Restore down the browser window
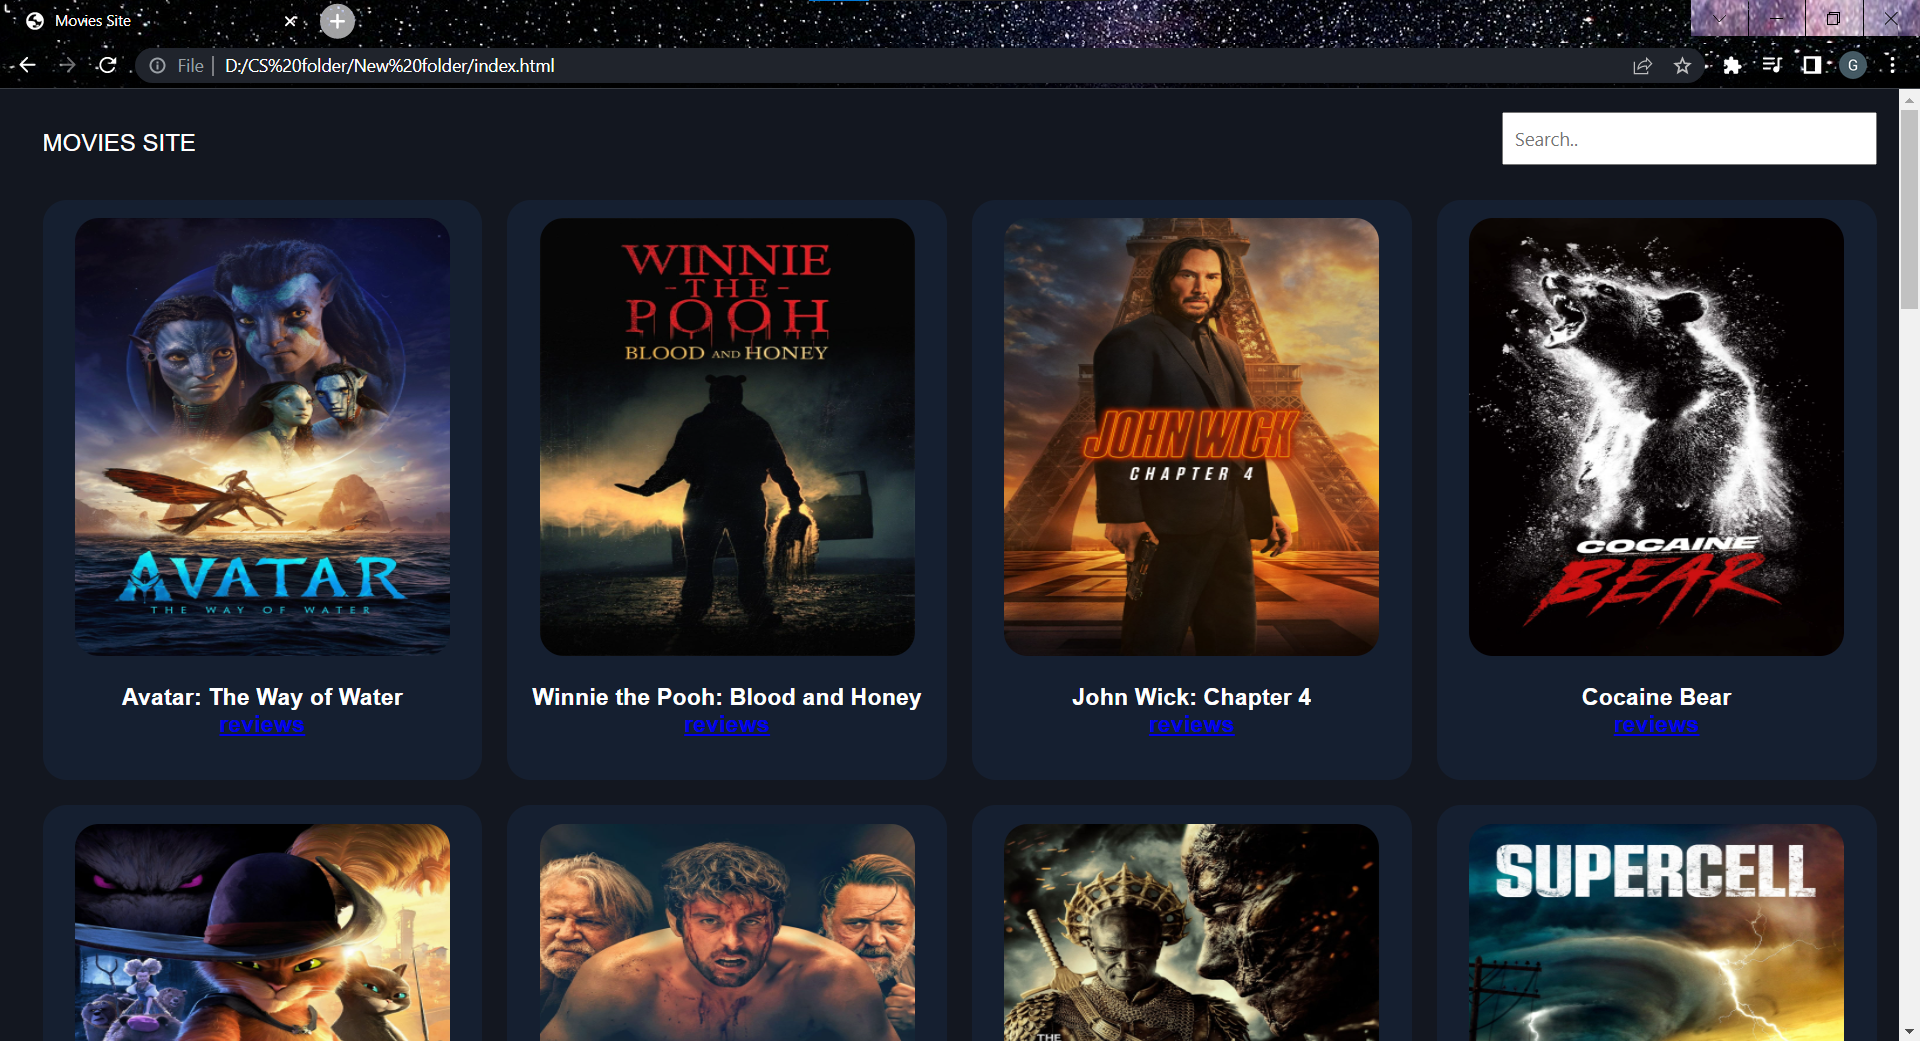The image size is (1920, 1041). click(x=1833, y=19)
